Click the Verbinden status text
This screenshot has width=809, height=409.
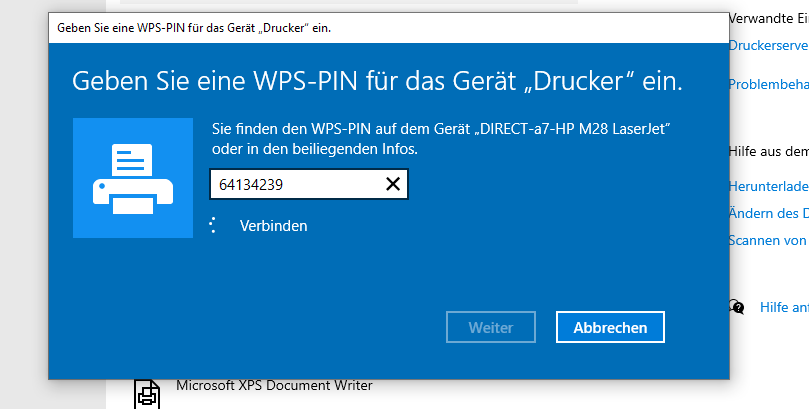pos(273,226)
